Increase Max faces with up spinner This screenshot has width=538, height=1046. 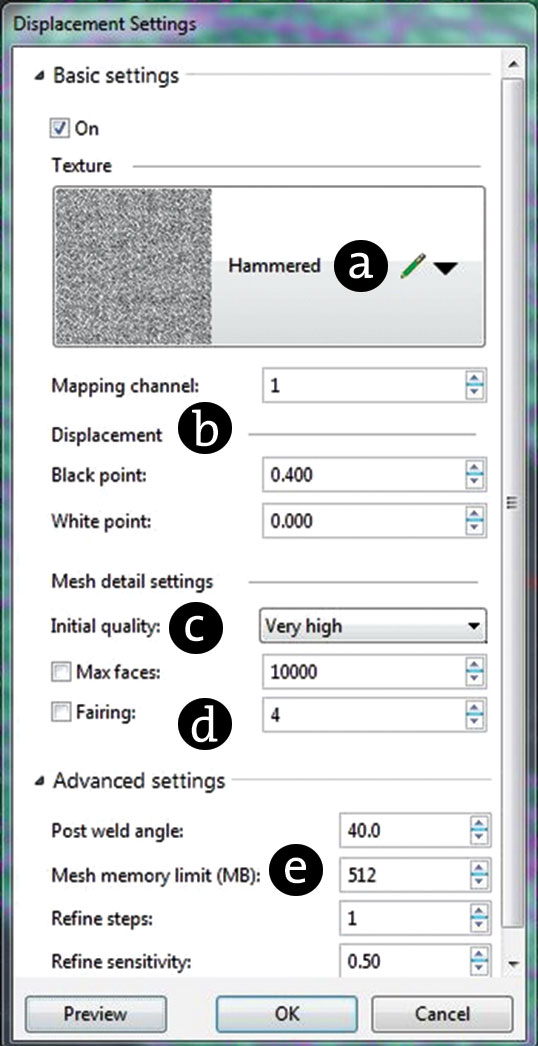pos(475,665)
